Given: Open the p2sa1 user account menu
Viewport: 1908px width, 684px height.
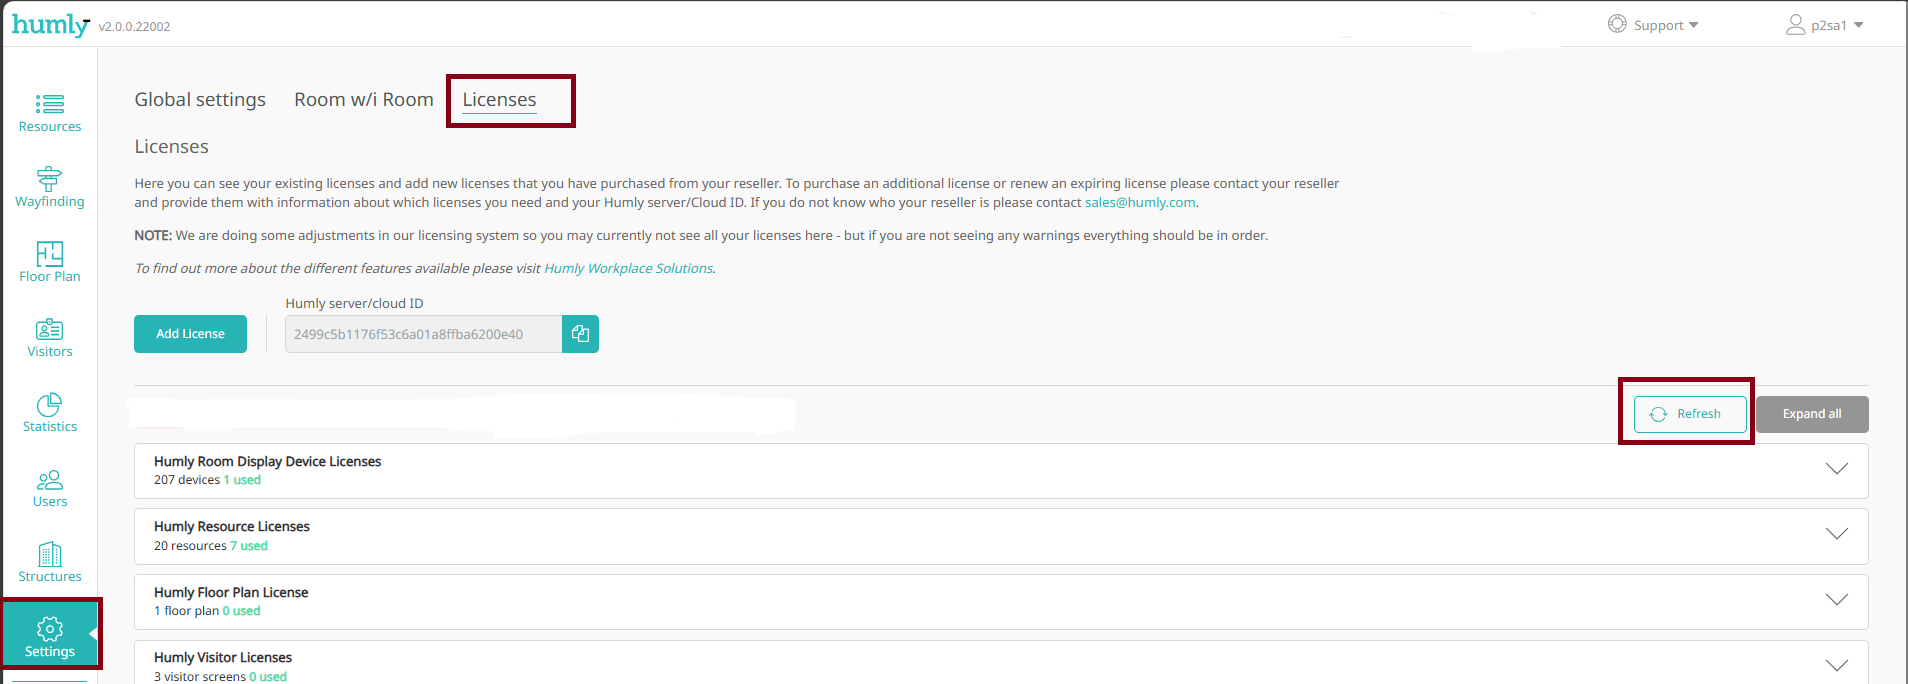Looking at the screenshot, I should click(1825, 25).
